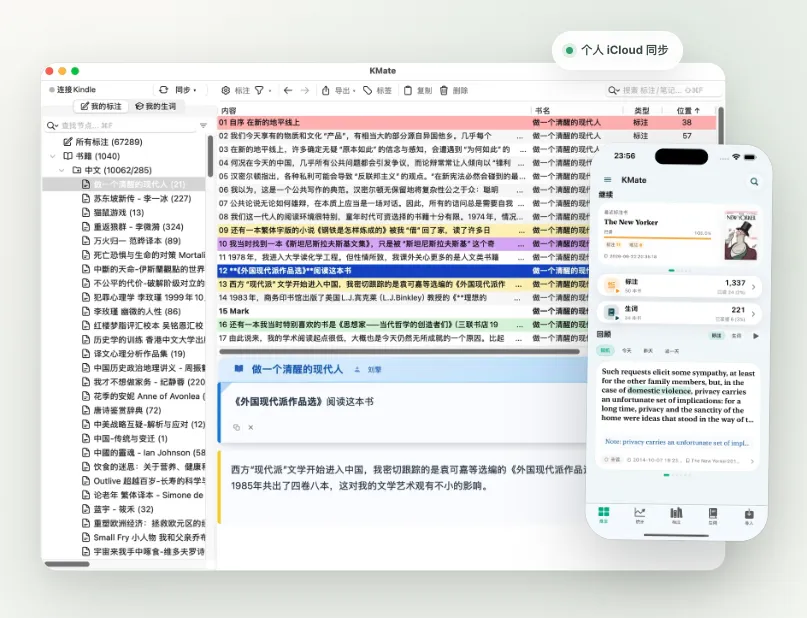Select 所有标注 (67289) in sidebar
This screenshot has width=807, height=618.
102,142
